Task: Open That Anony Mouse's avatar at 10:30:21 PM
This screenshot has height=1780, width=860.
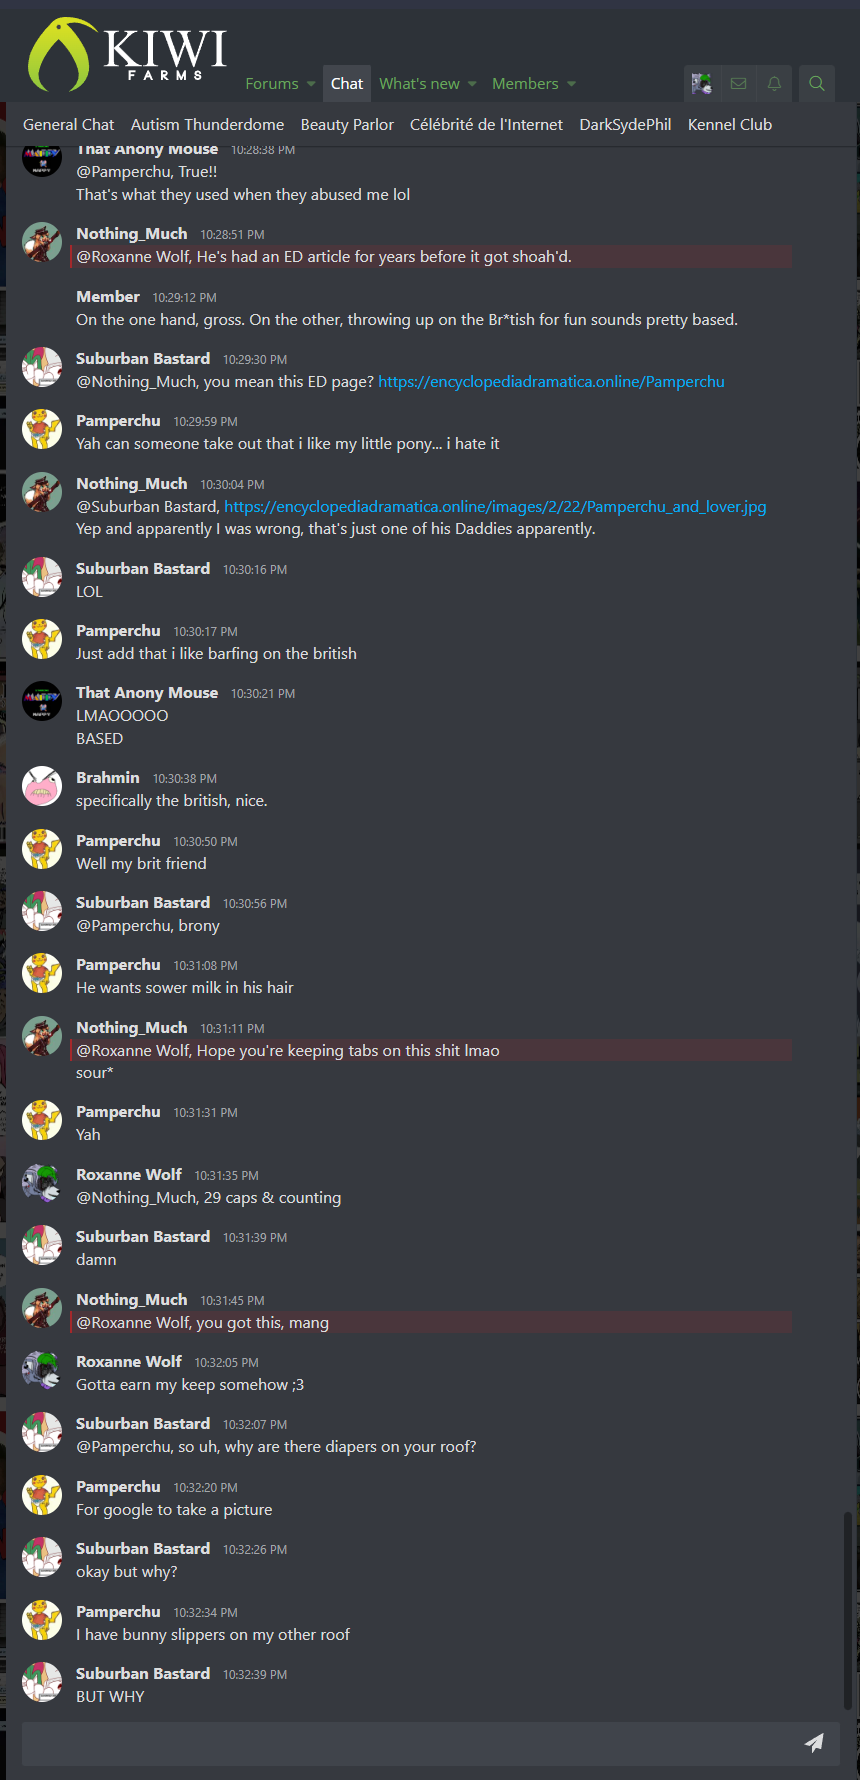Action: coord(42,701)
